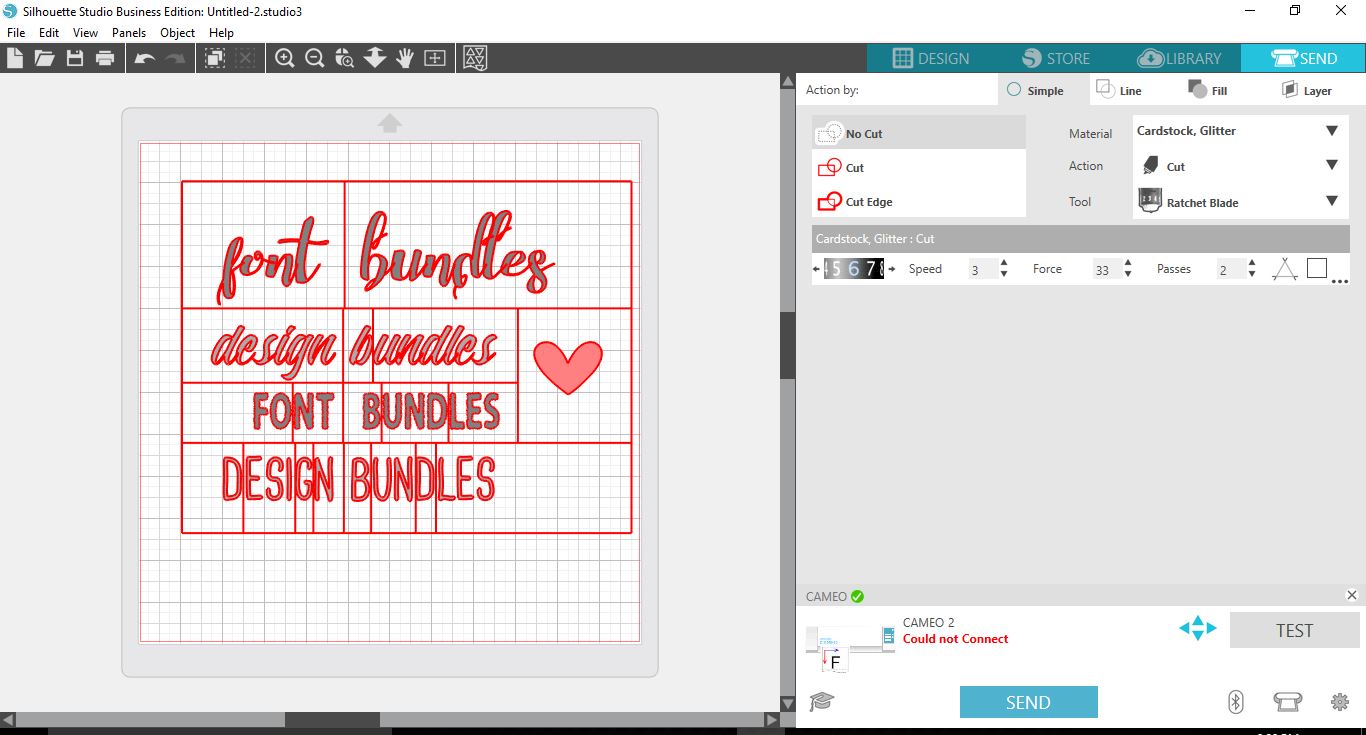Decrease the Passes value
The height and width of the screenshot is (735, 1366).
coord(1252,274)
